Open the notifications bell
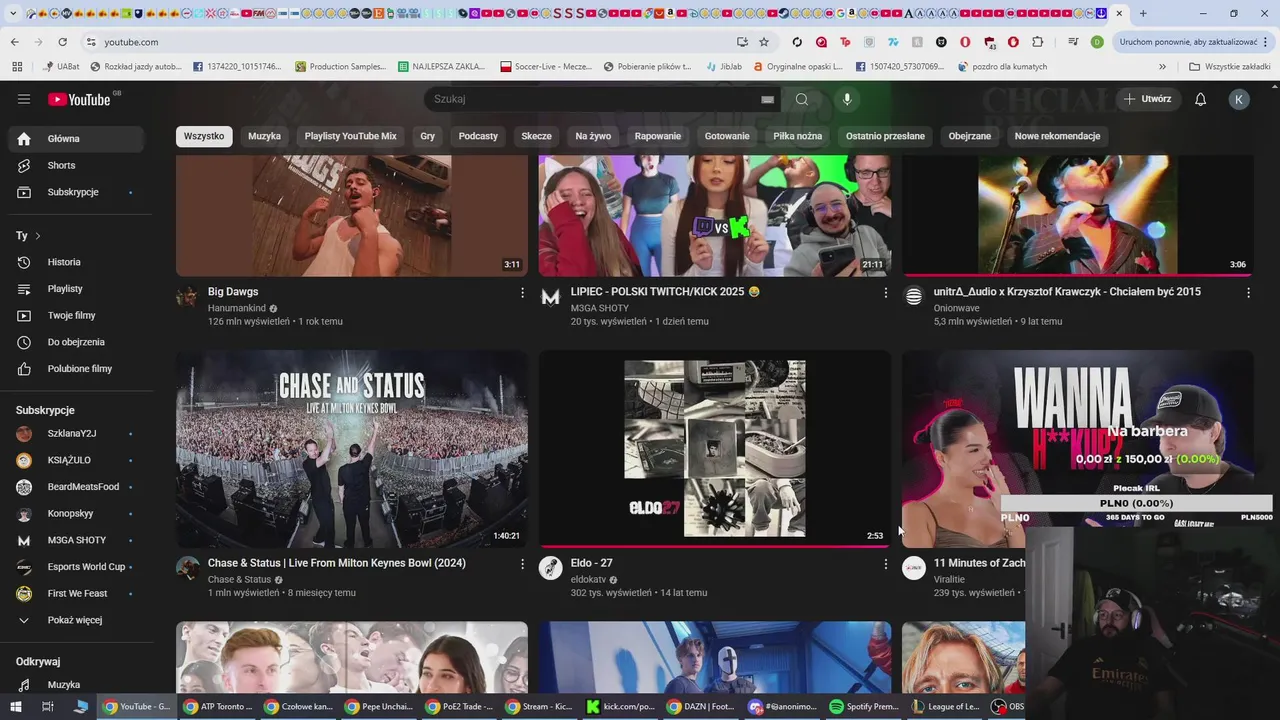Screen dimensions: 1280x720 (x=1201, y=99)
